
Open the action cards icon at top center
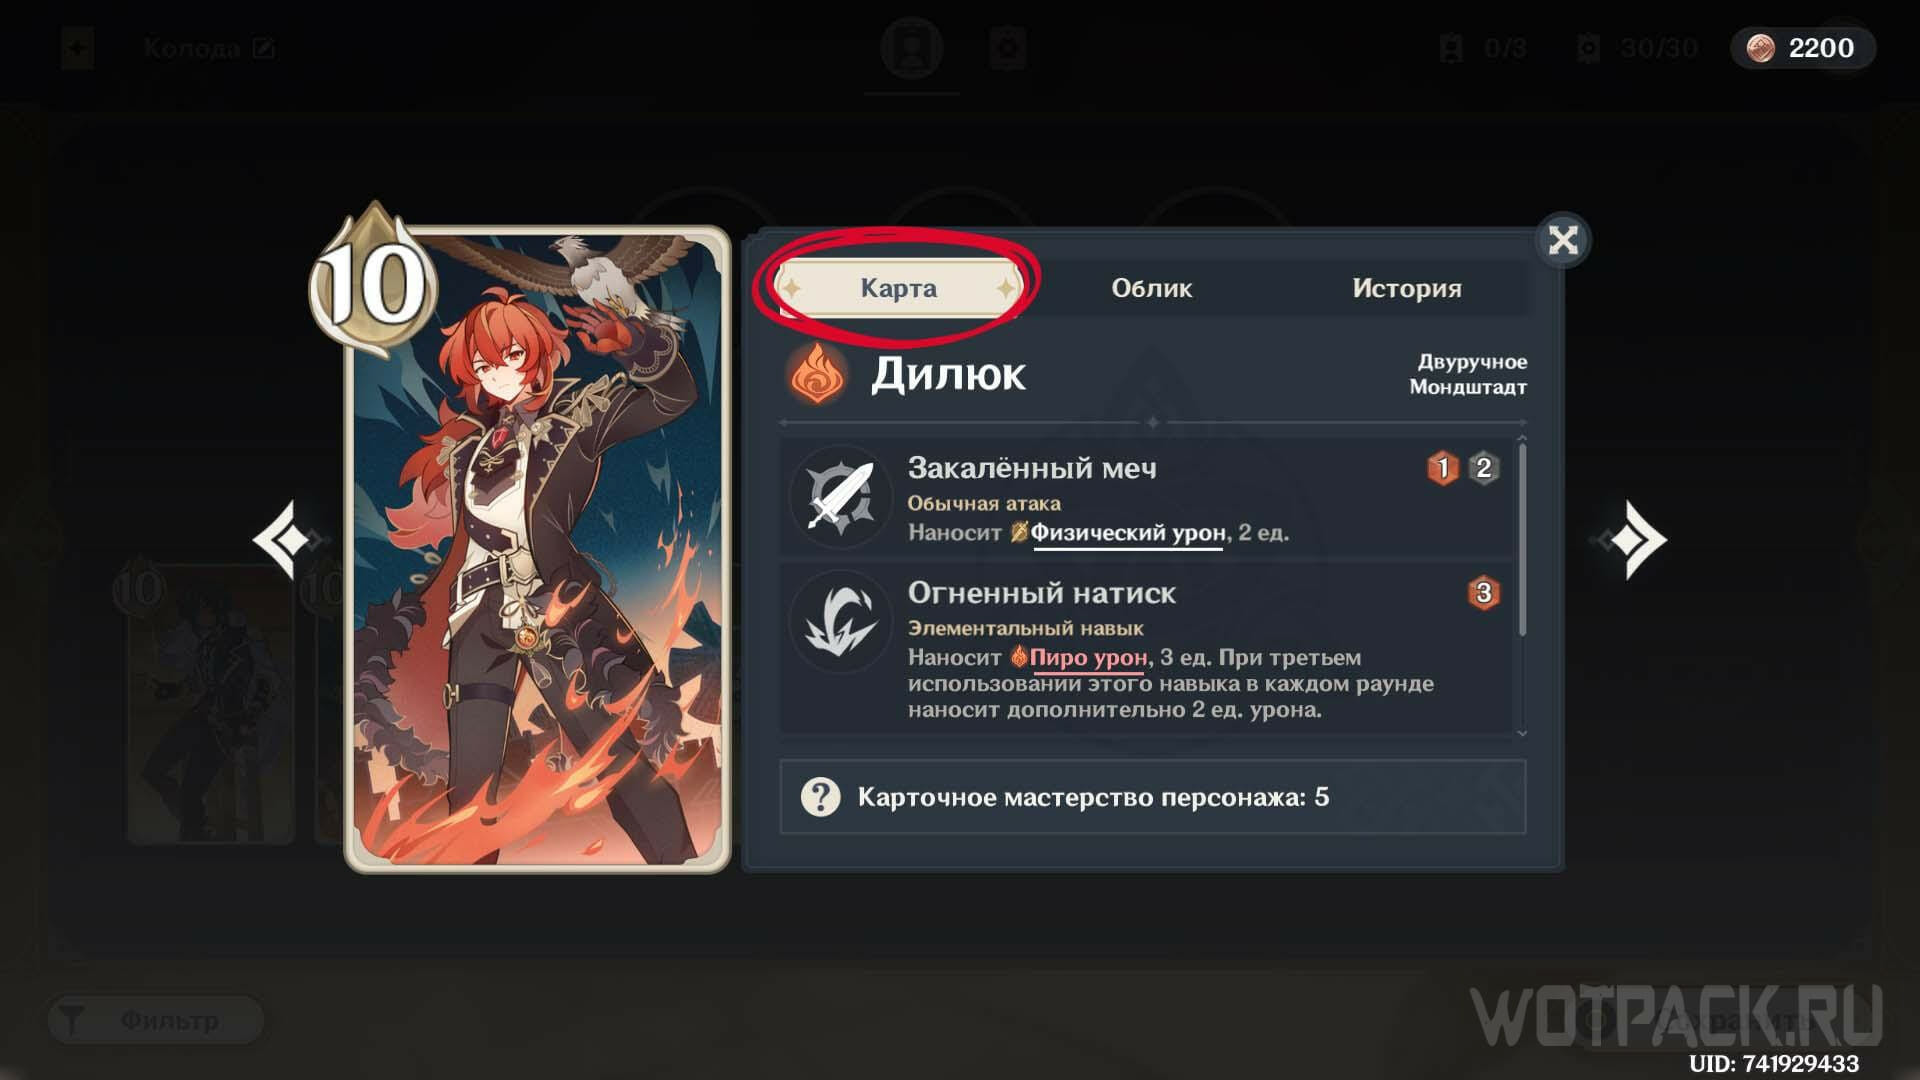(1007, 47)
